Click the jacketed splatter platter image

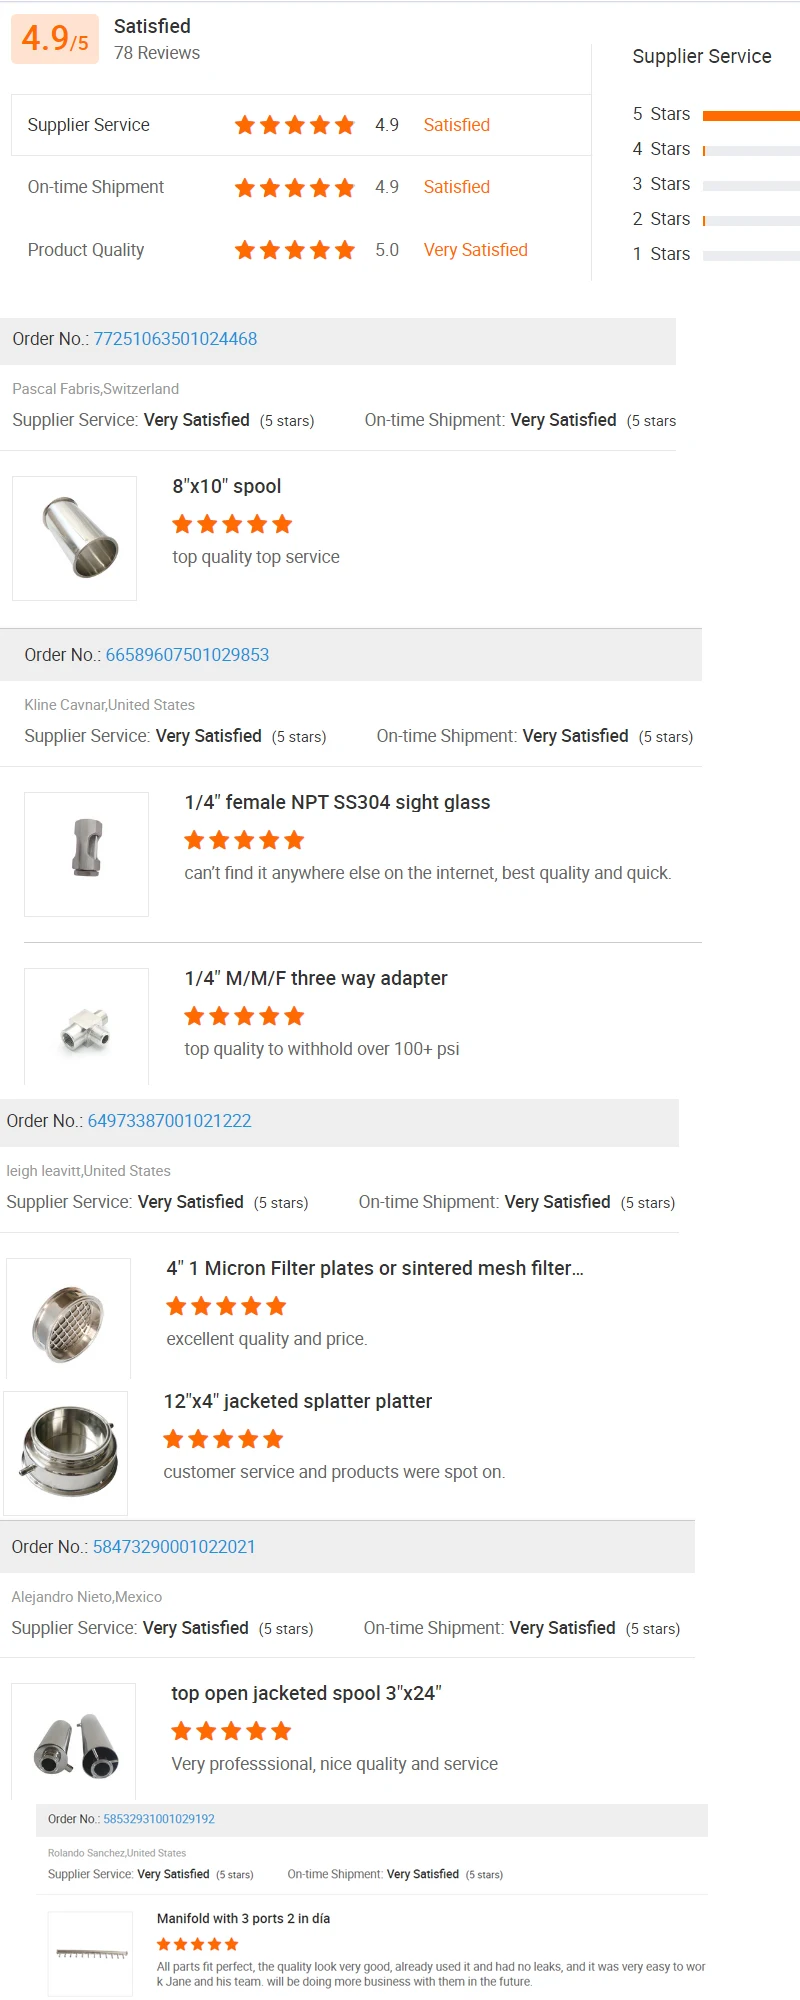pos(66,1452)
